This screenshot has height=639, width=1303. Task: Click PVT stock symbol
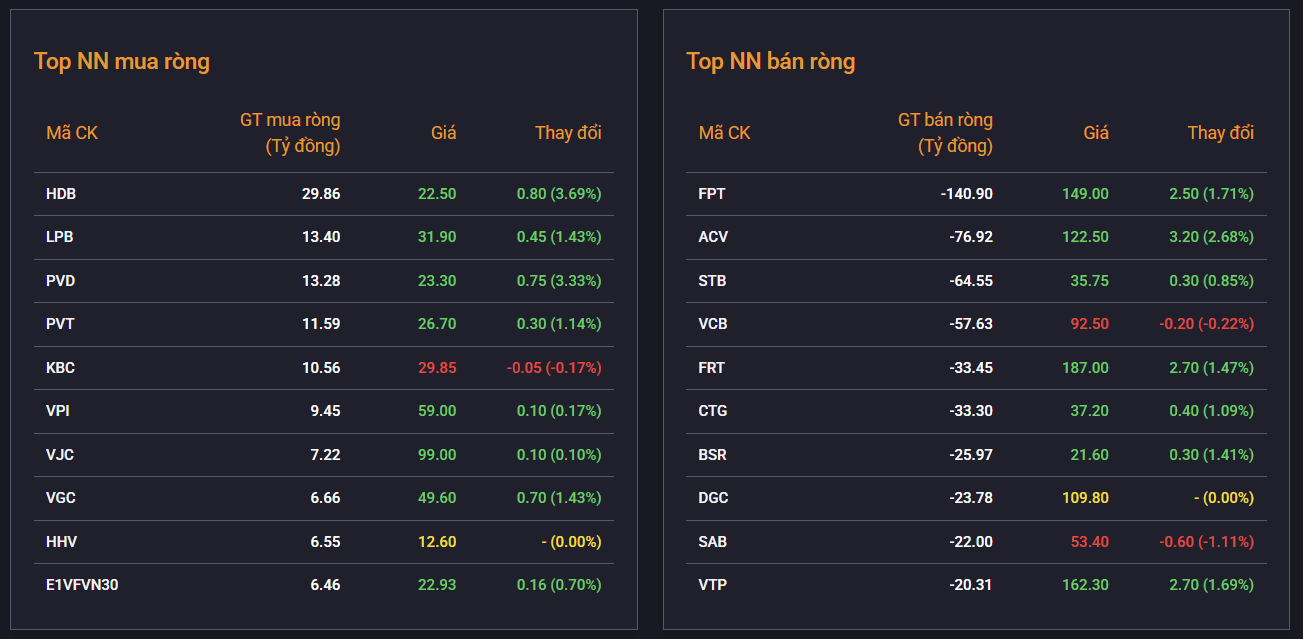(60, 324)
